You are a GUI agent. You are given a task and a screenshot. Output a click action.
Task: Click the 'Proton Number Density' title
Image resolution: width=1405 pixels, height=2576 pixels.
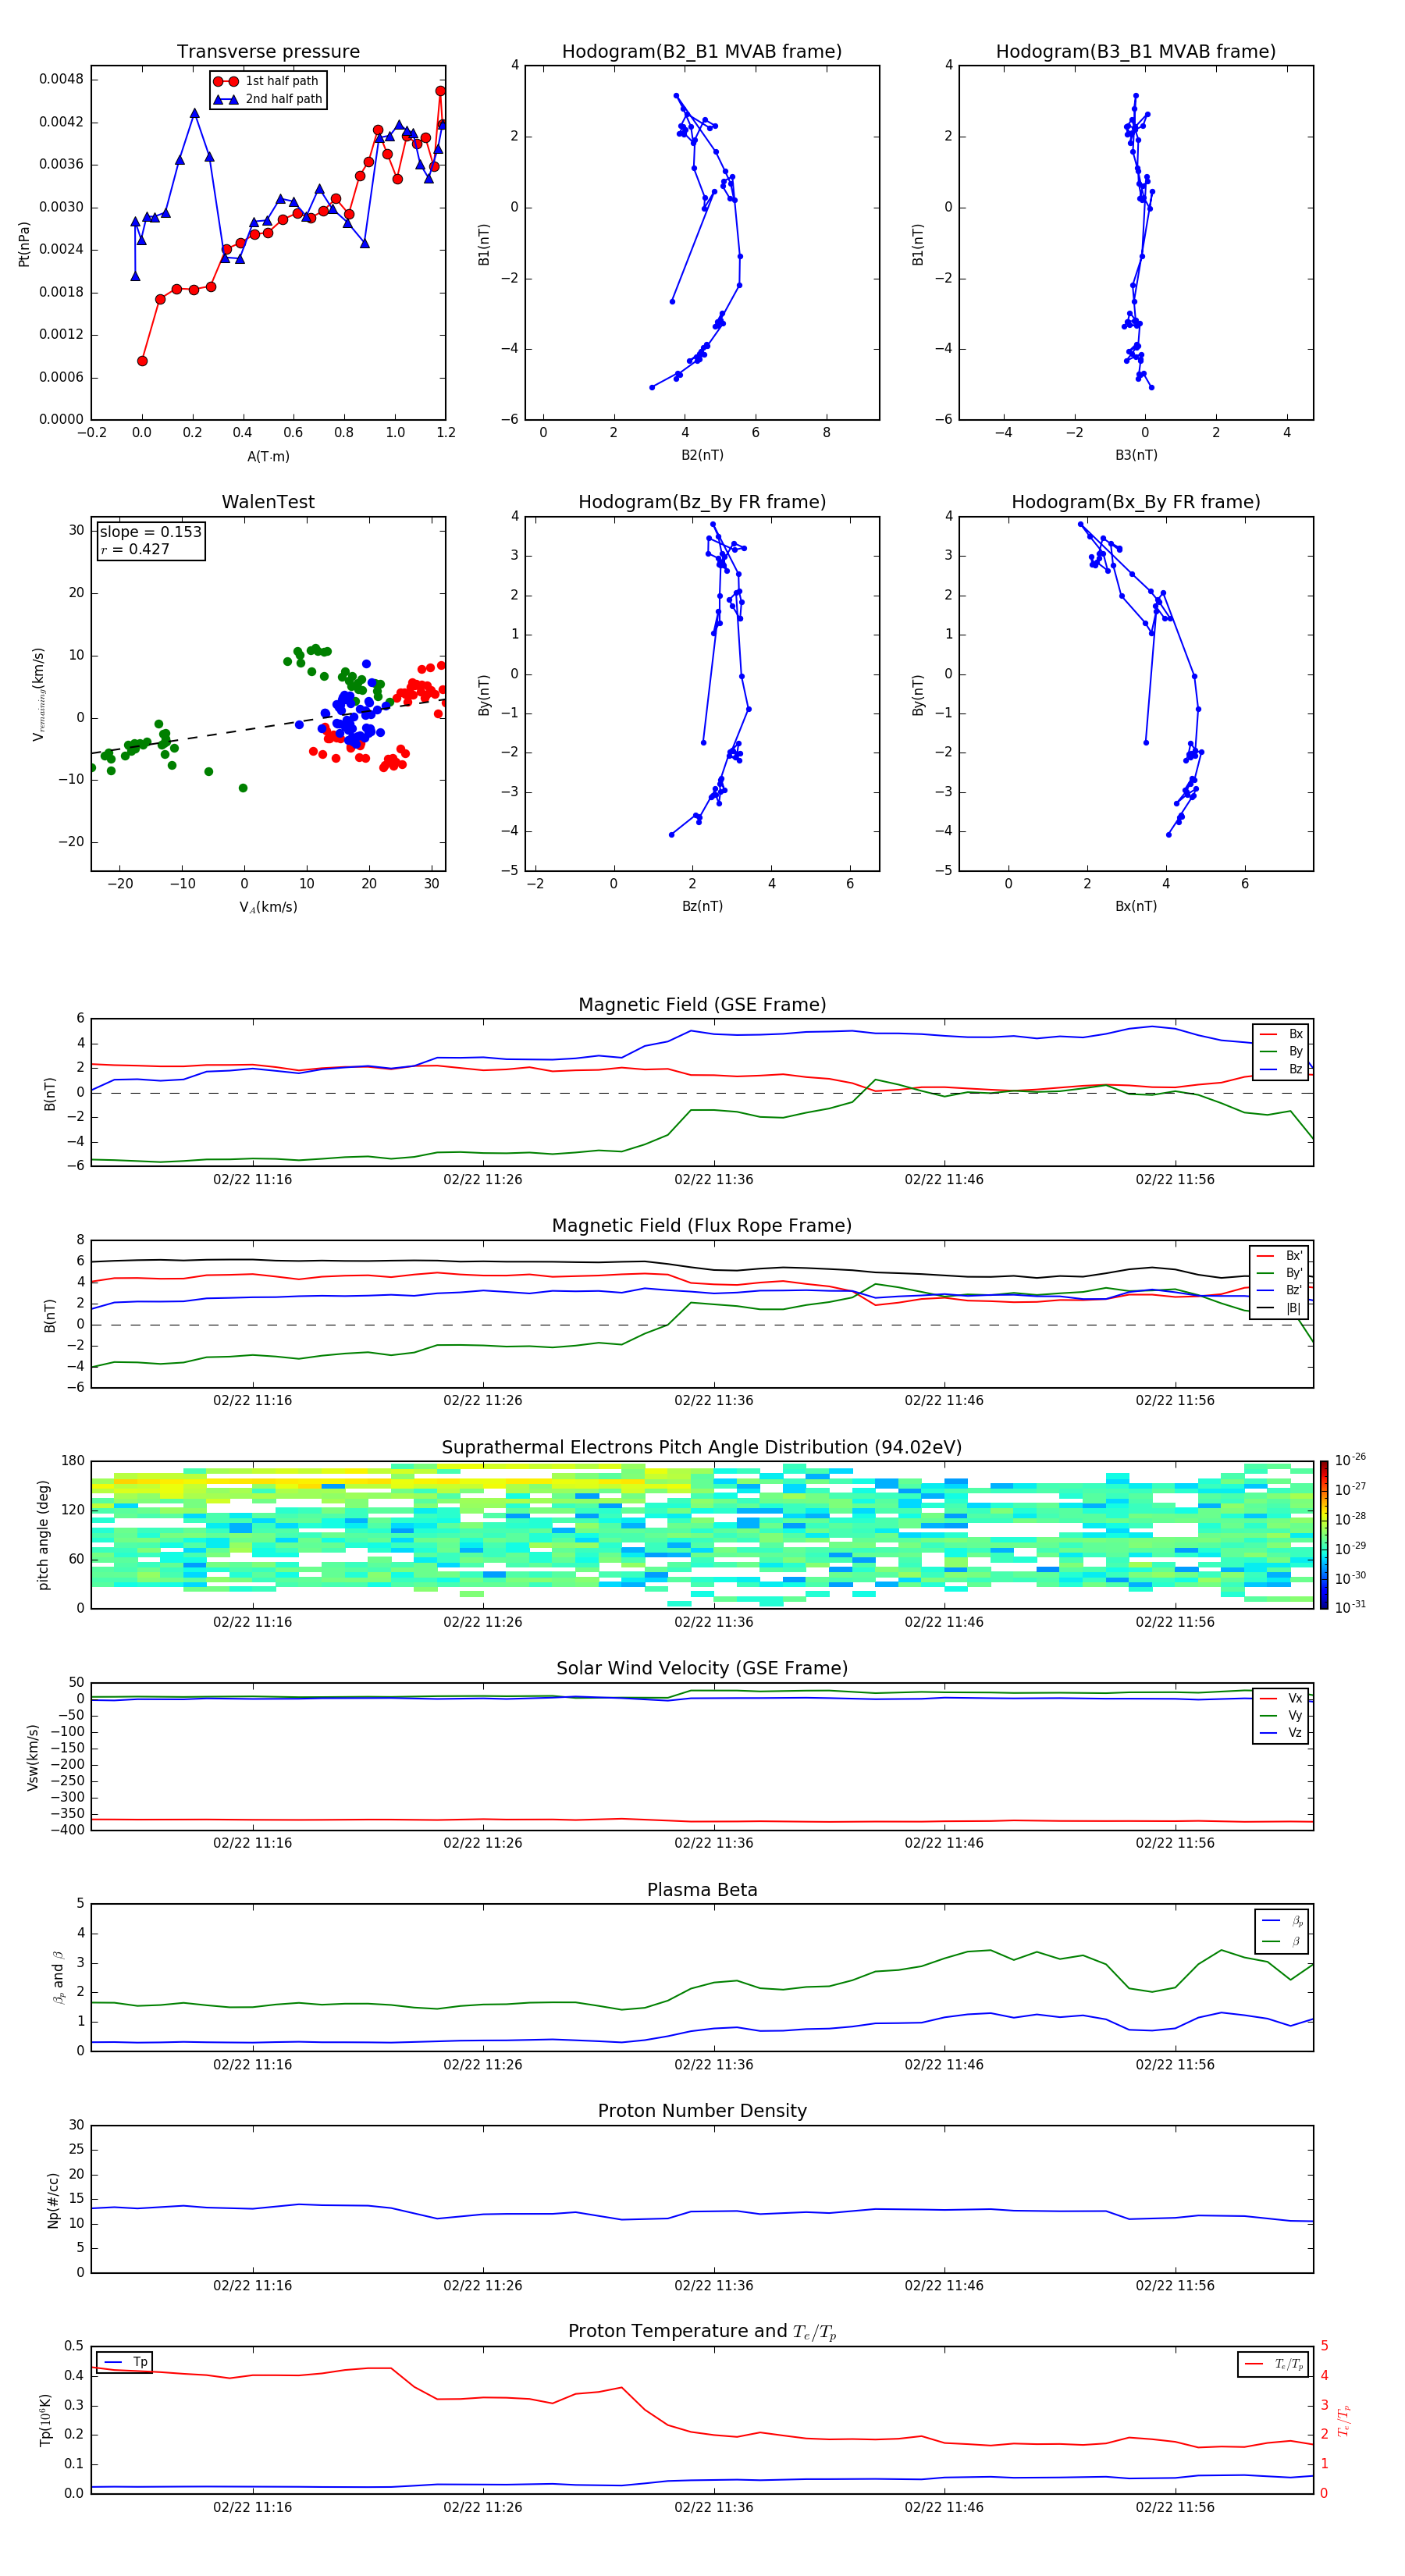(702, 2111)
